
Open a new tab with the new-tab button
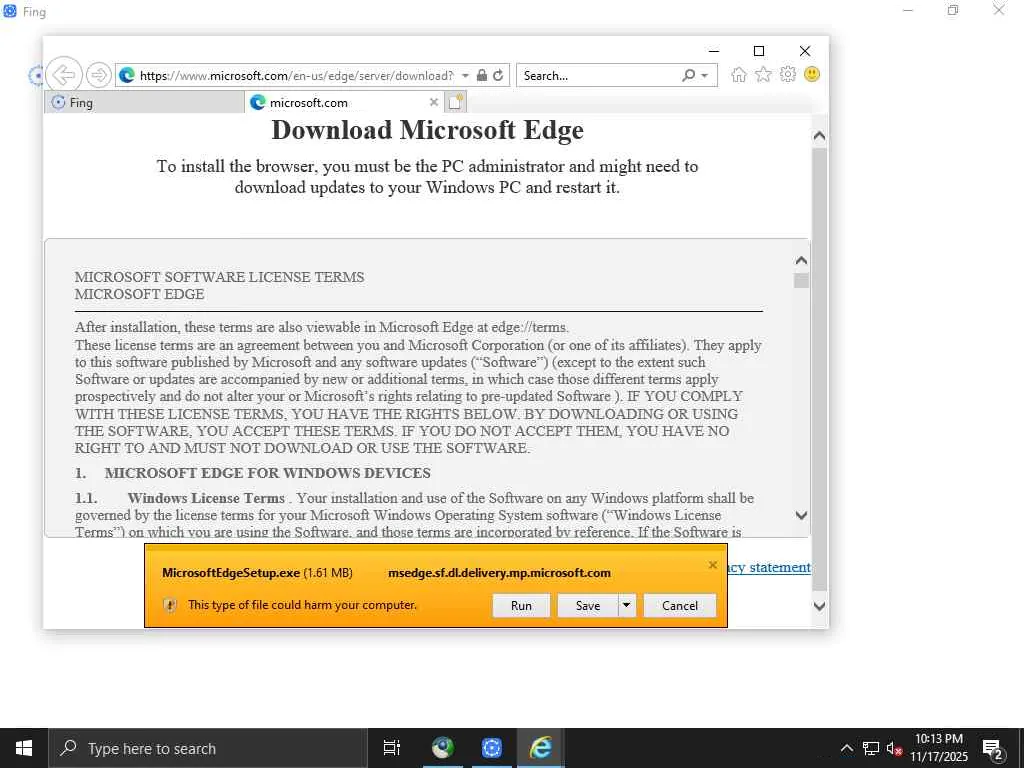tap(455, 102)
